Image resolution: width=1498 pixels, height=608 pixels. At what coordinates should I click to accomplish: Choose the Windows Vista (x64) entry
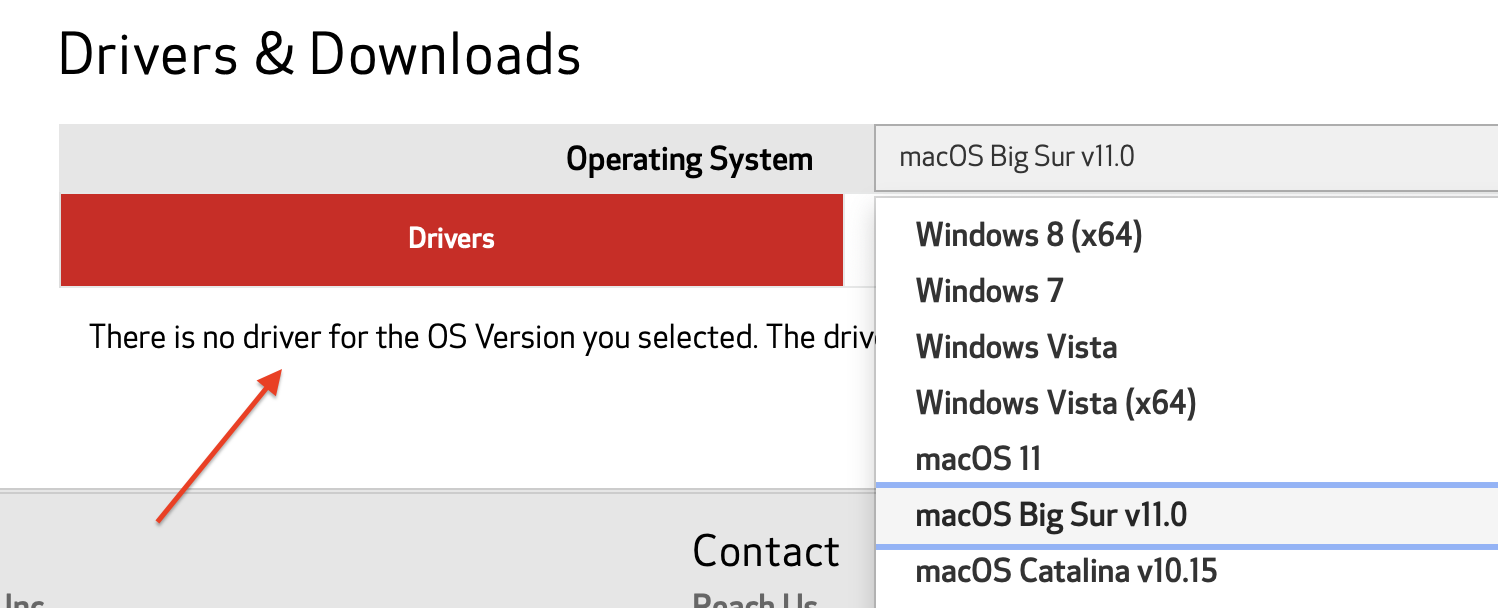tap(1055, 403)
